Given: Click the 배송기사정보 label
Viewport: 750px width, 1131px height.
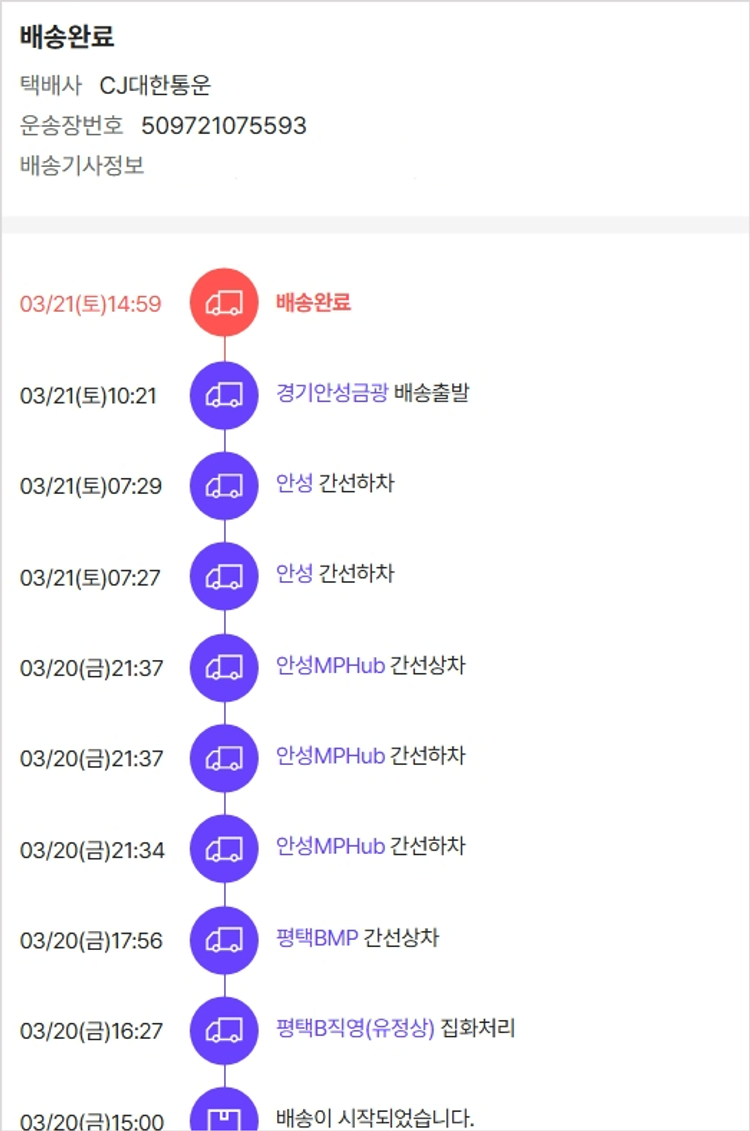Looking at the screenshot, I should click(x=82, y=165).
